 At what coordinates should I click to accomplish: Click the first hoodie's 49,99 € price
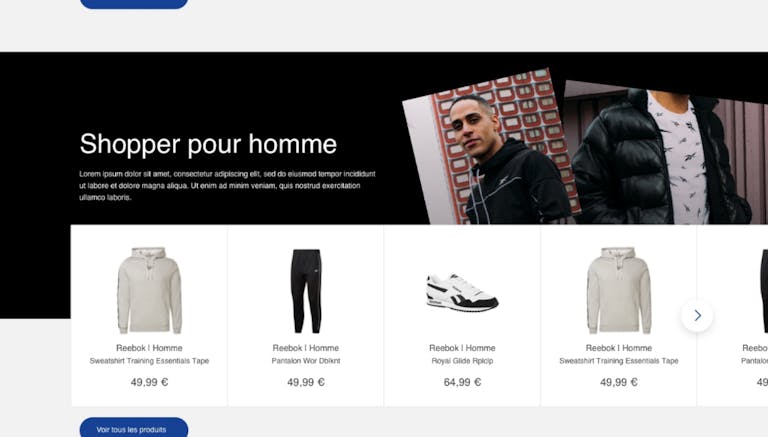pyautogui.click(x=149, y=382)
